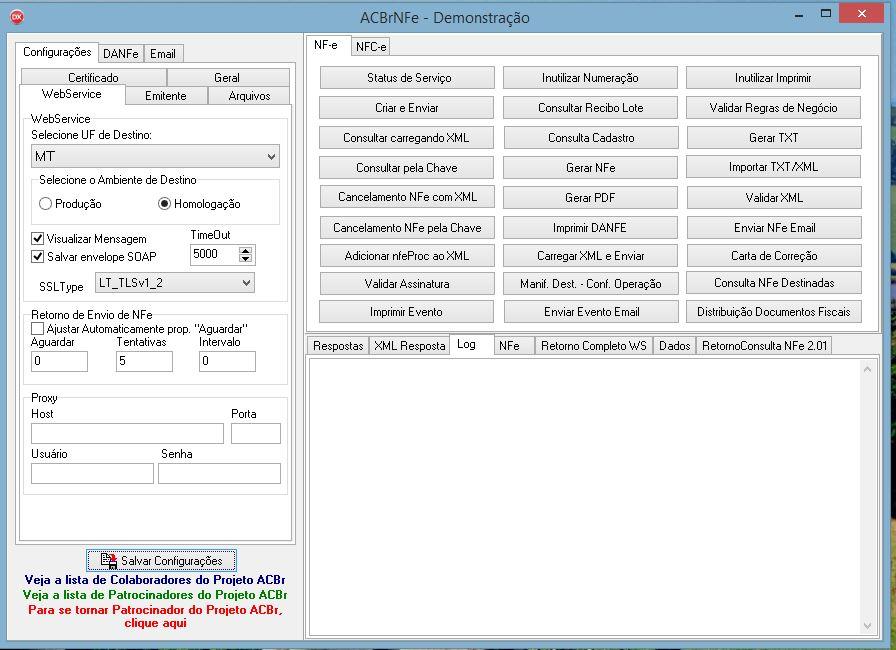Show the XML Resposta tab
Image resolution: width=896 pixels, height=650 pixels.
tap(410, 346)
